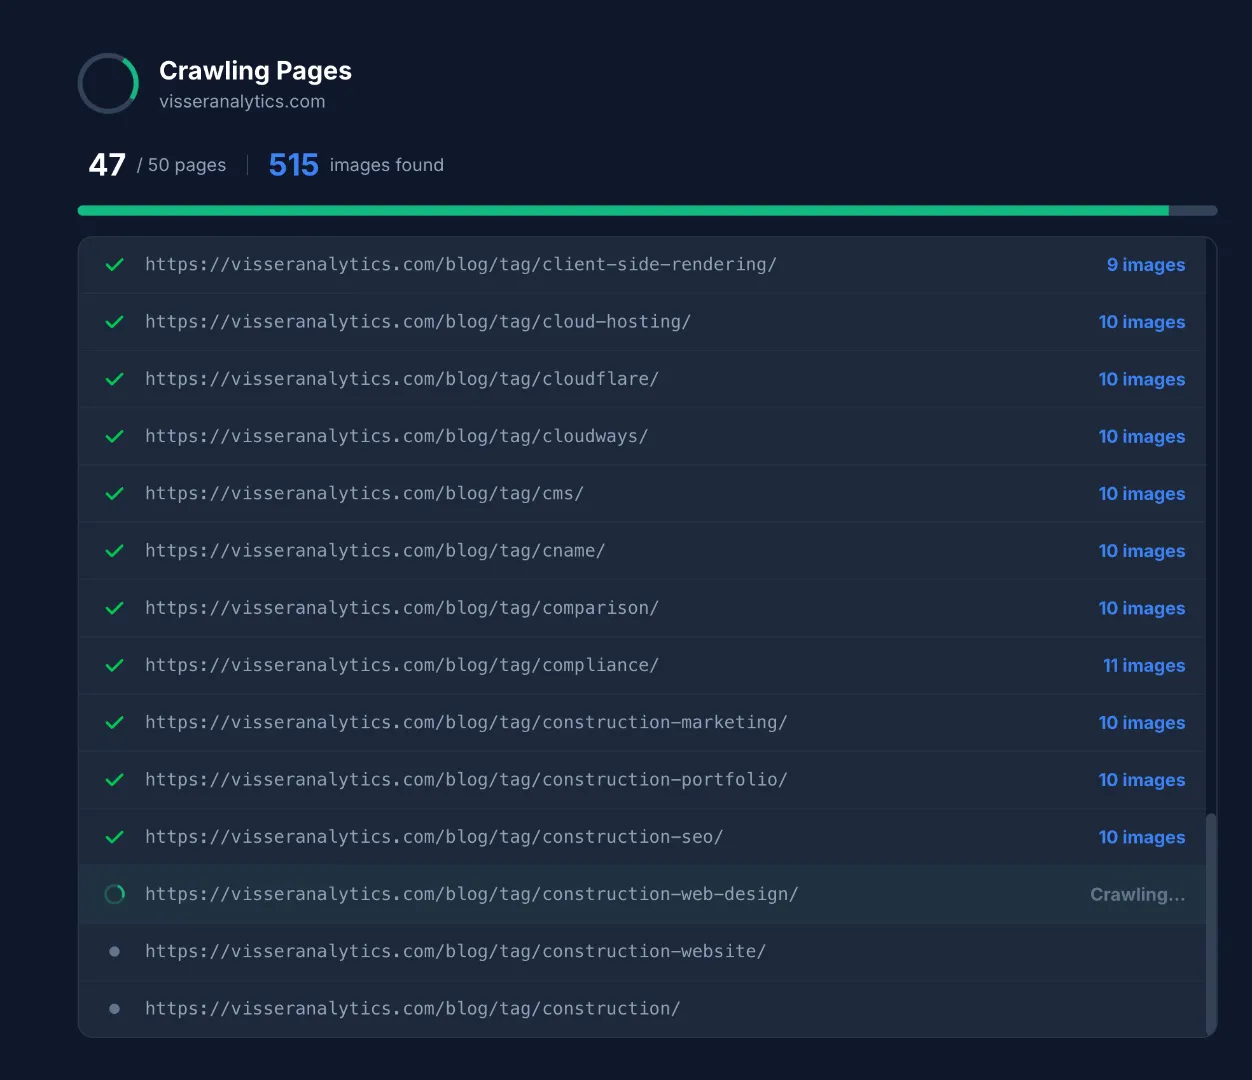Click the Crawling status label on construction-web-design

pos(1137,894)
